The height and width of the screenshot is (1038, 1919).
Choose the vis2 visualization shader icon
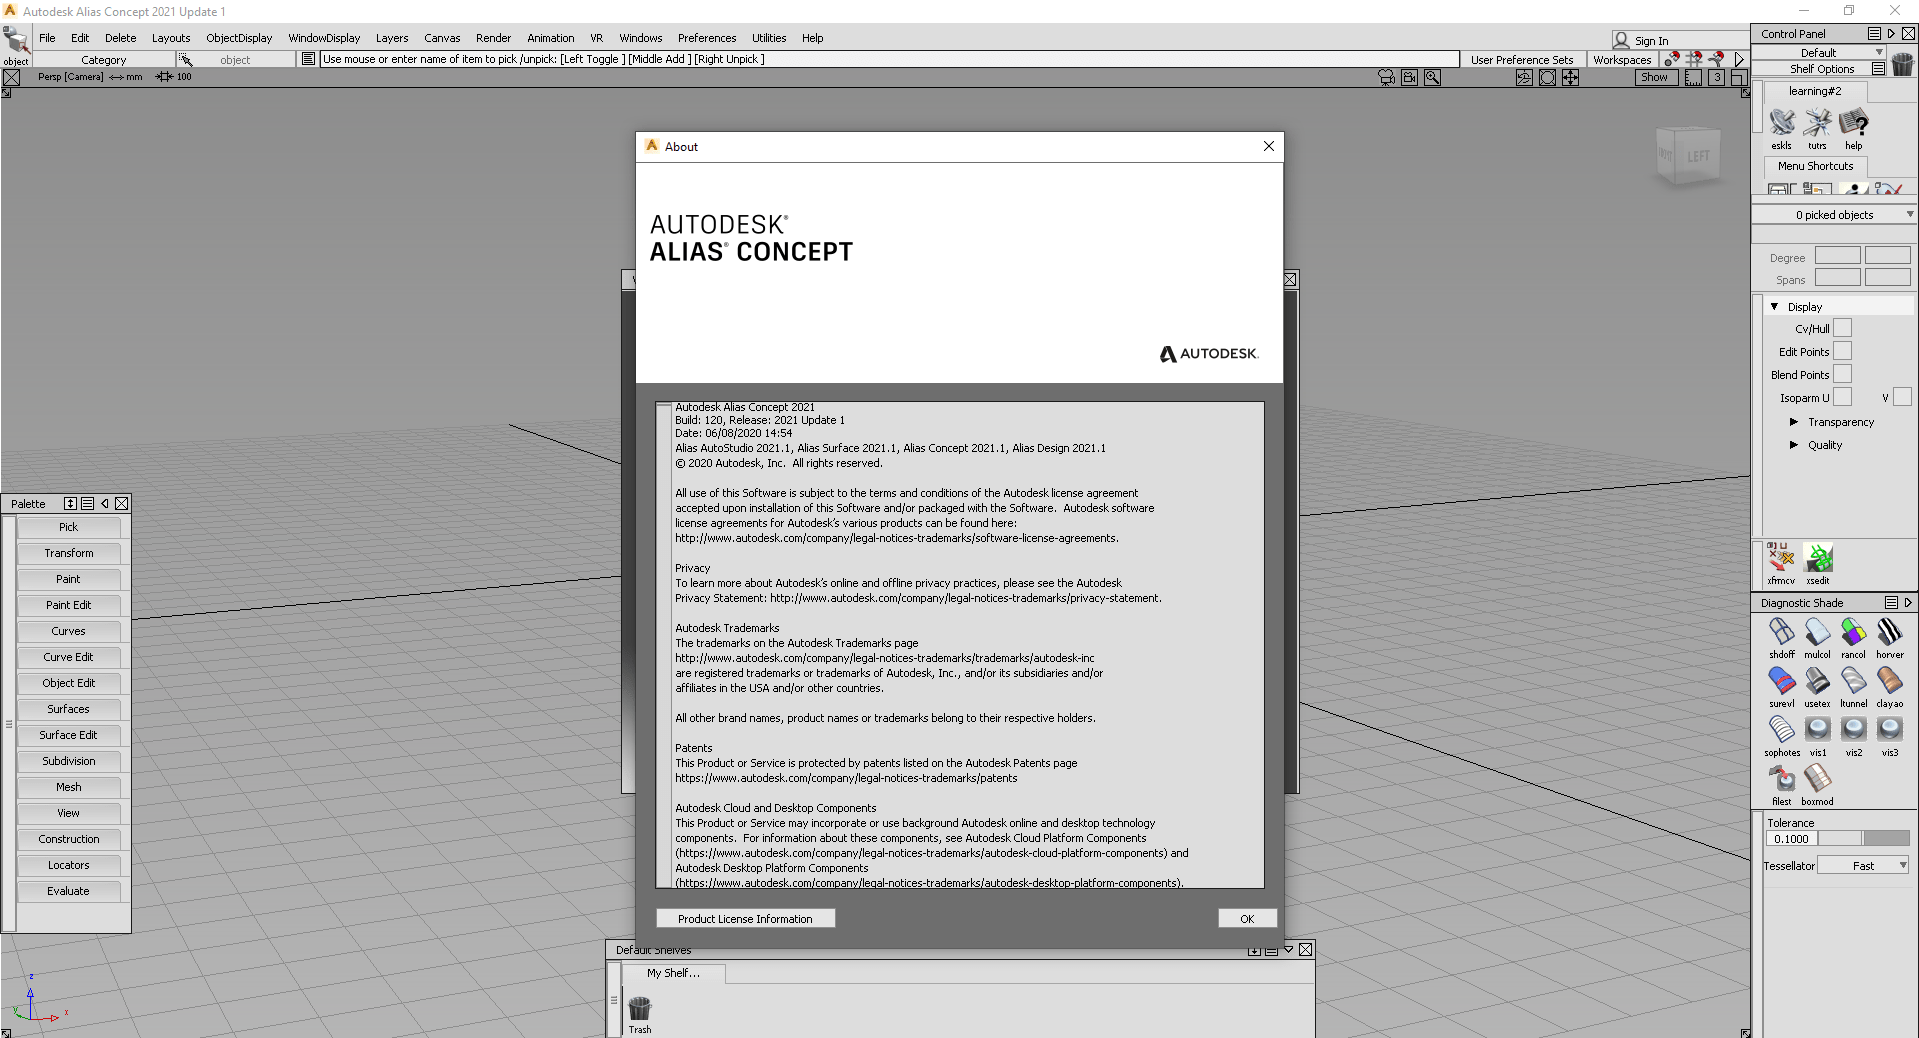(1853, 730)
